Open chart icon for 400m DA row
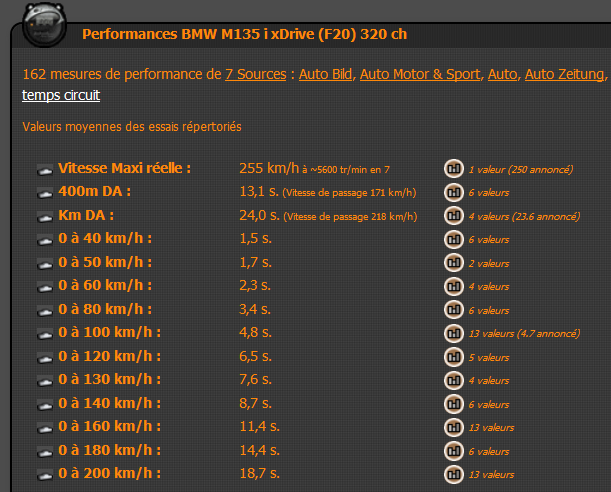This screenshot has height=492, width=611. 454,192
